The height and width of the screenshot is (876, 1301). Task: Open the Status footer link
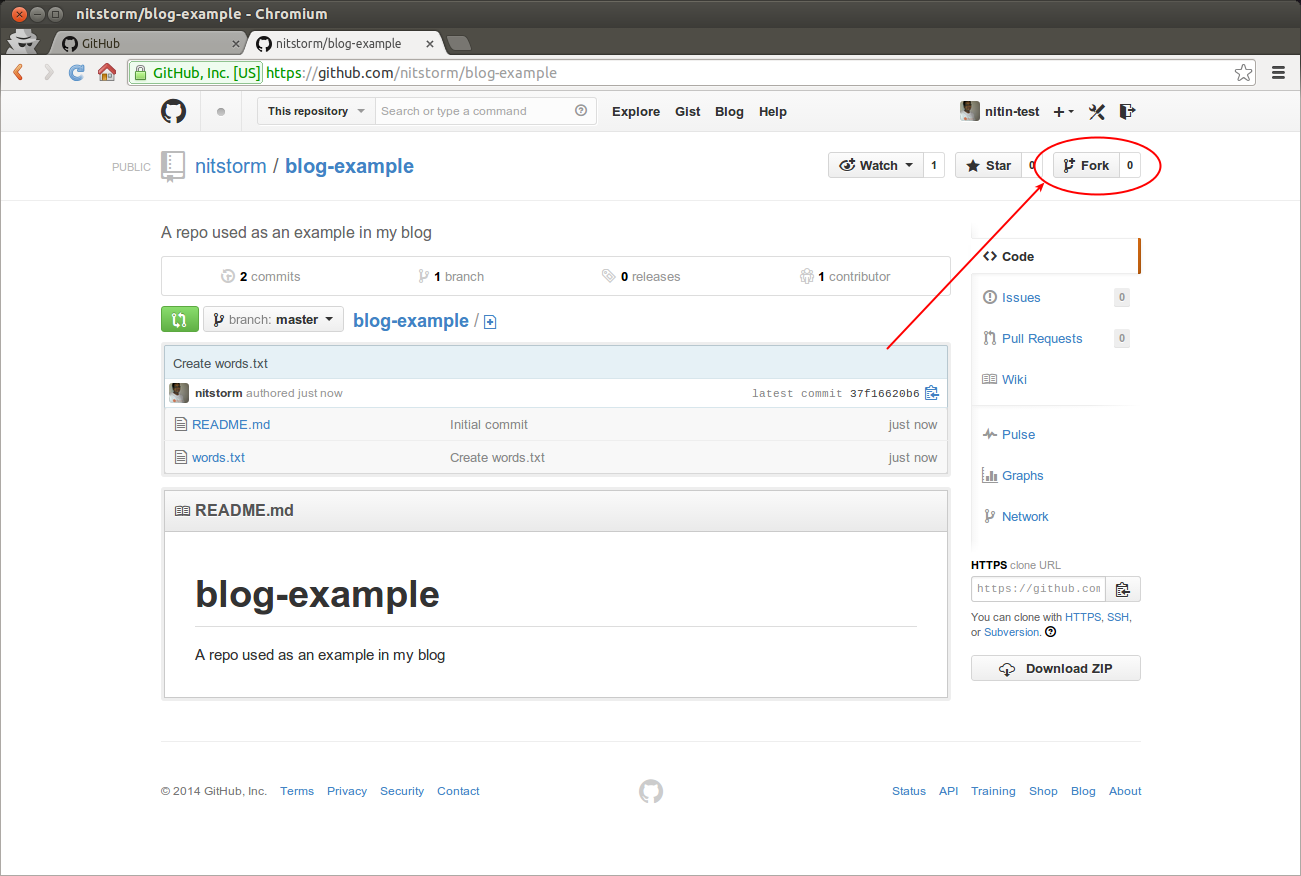click(909, 791)
